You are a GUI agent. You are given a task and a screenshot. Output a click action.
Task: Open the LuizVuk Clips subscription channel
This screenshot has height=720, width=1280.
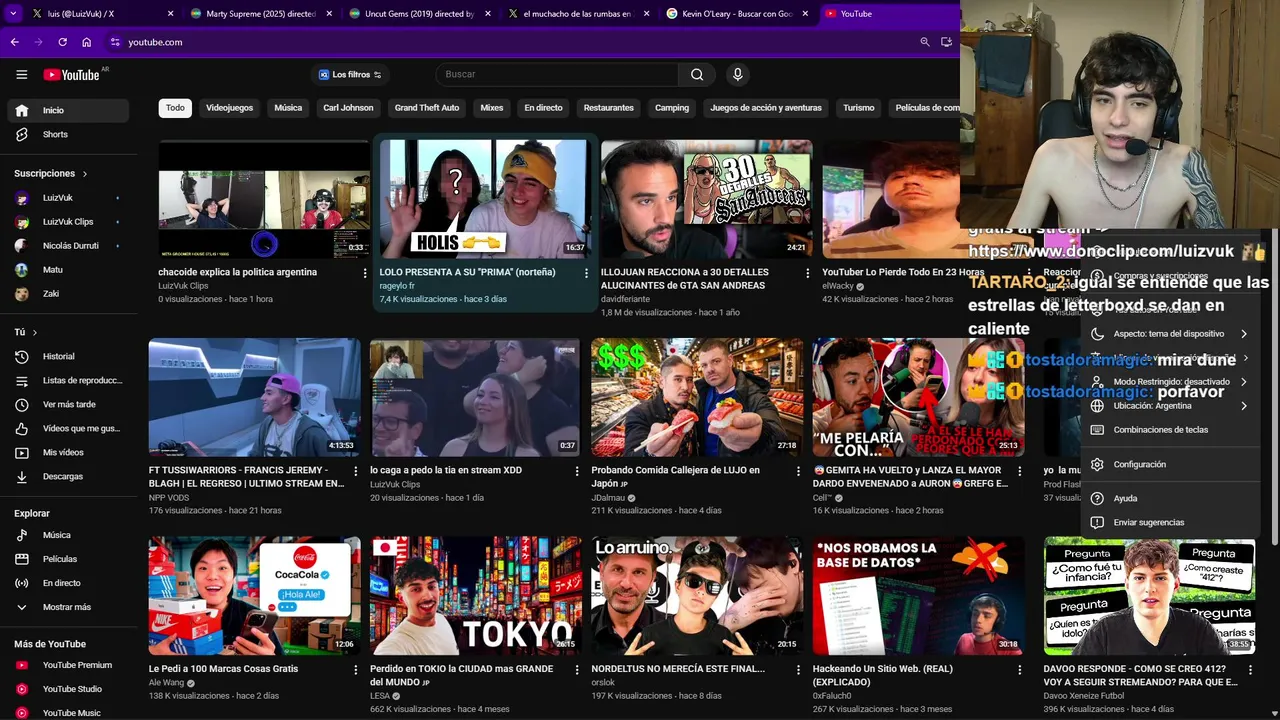[68, 222]
